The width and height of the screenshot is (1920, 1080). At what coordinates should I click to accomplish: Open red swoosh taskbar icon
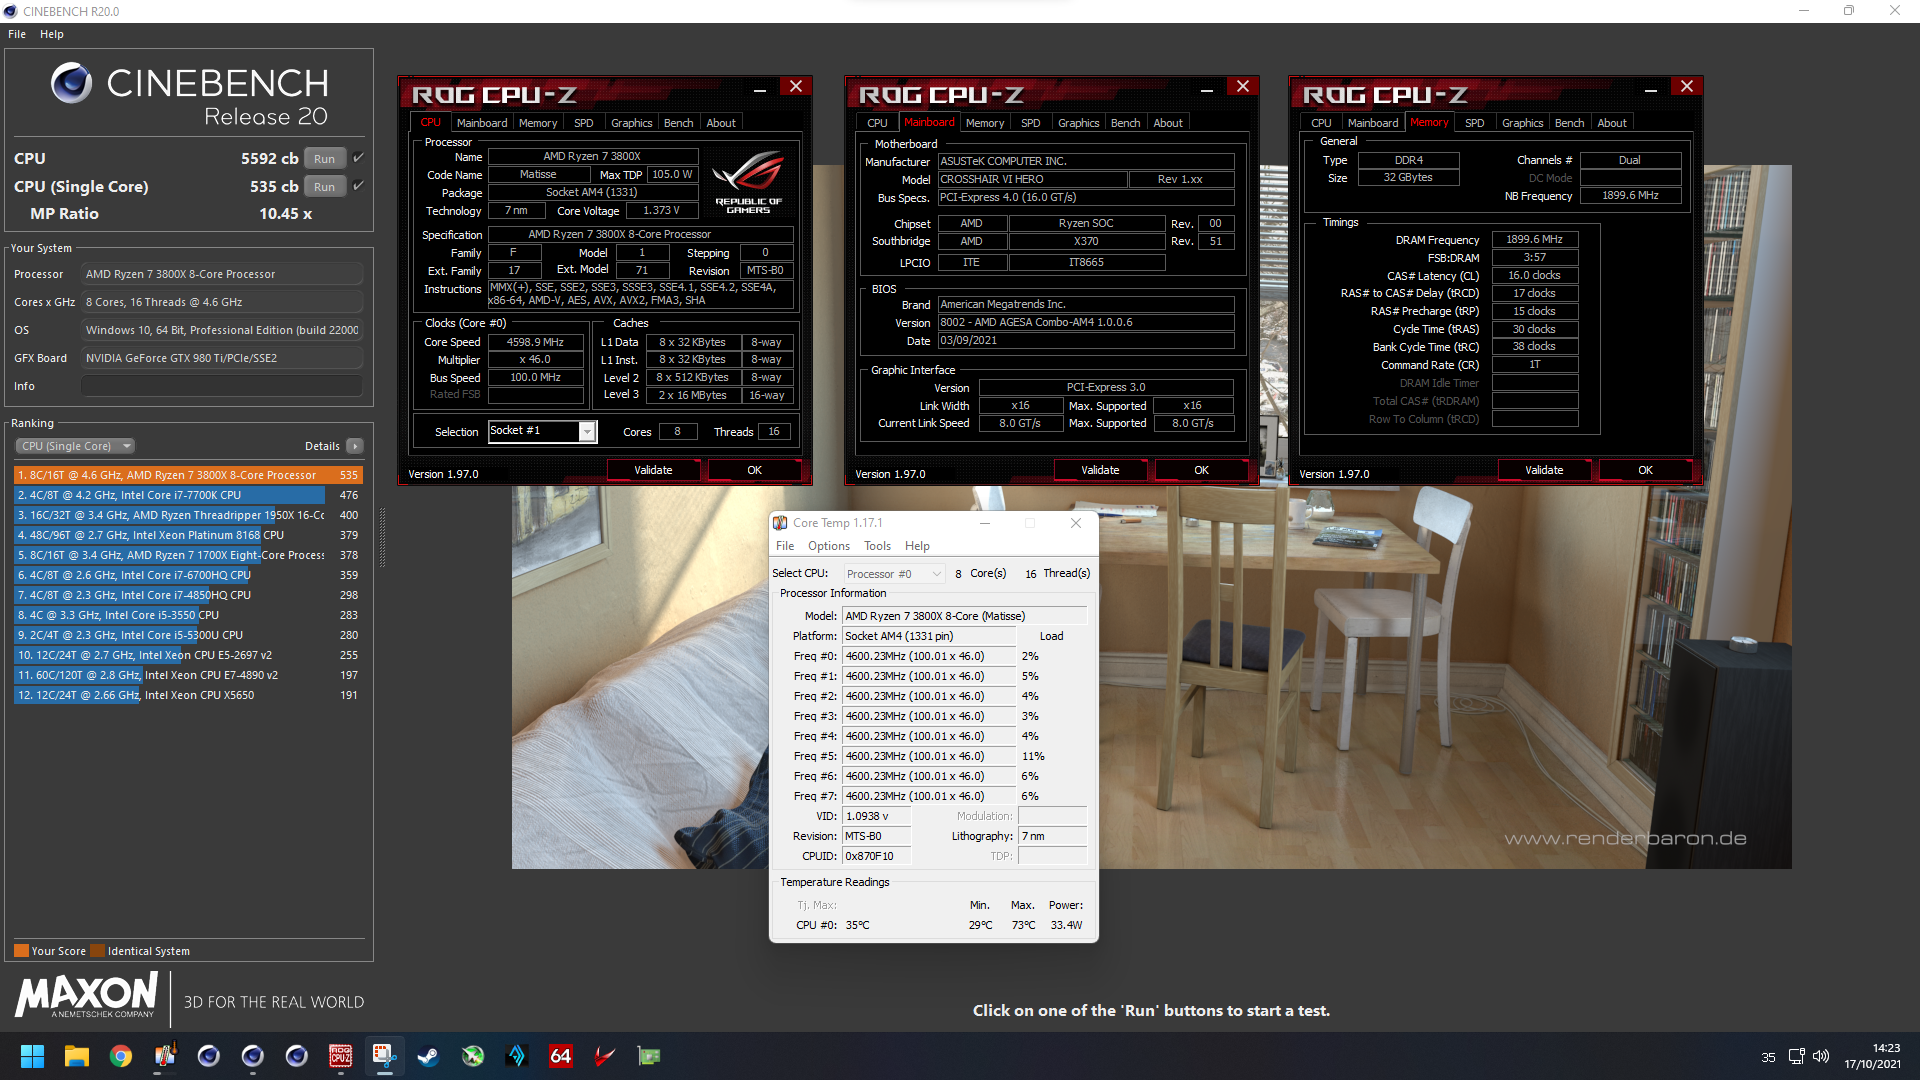605,1056
